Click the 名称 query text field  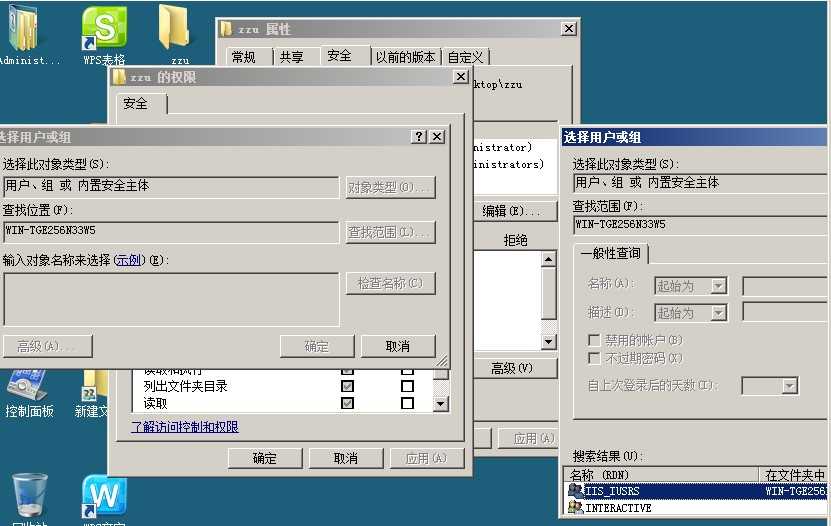(x=784, y=286)
